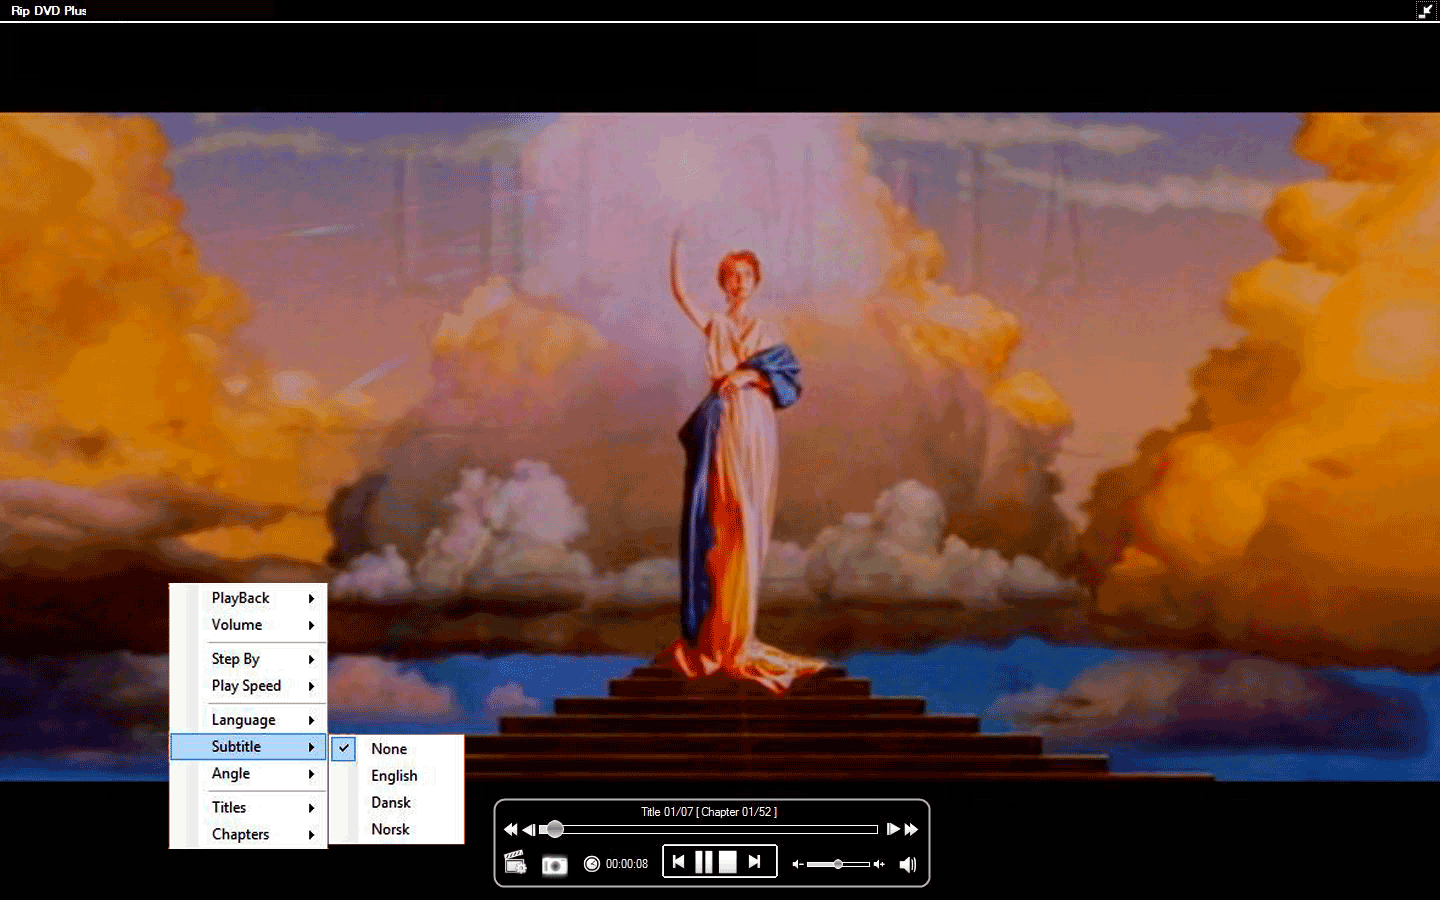The width and height of the screenshot is (1440, 900).
Task: Open the Chapters submenu
Action: click(248, 835)
